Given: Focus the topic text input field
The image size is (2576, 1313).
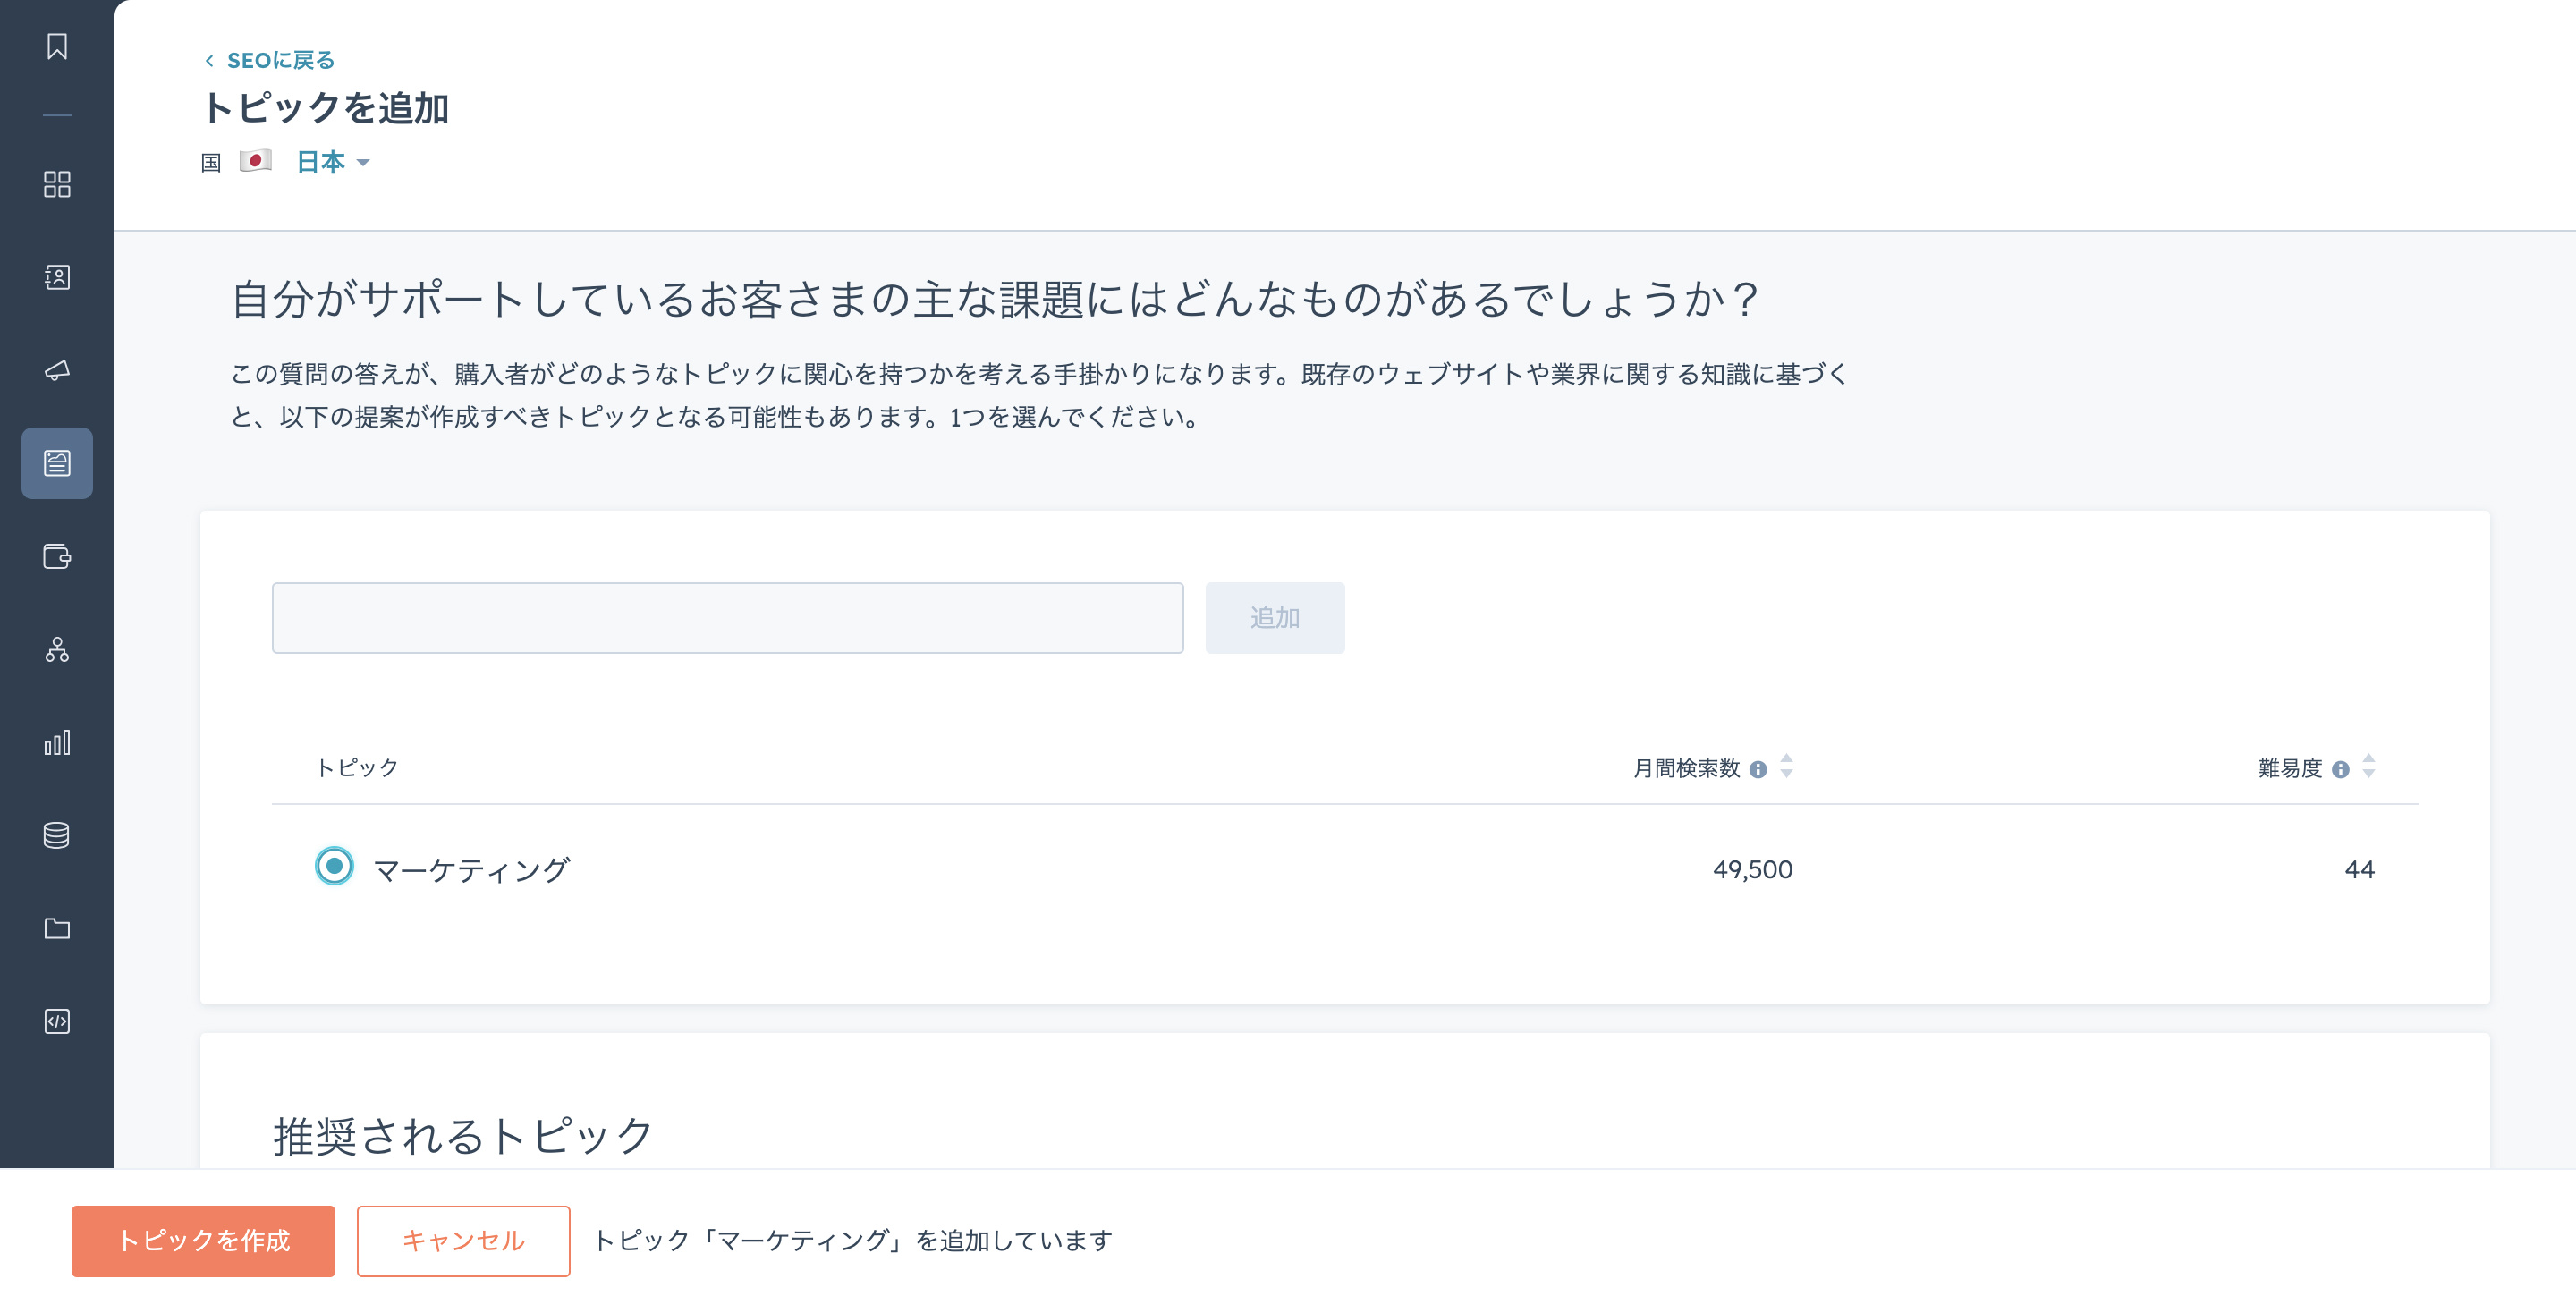Looking at the screenshot, I should pyautogui.click(x=728, y=618).
